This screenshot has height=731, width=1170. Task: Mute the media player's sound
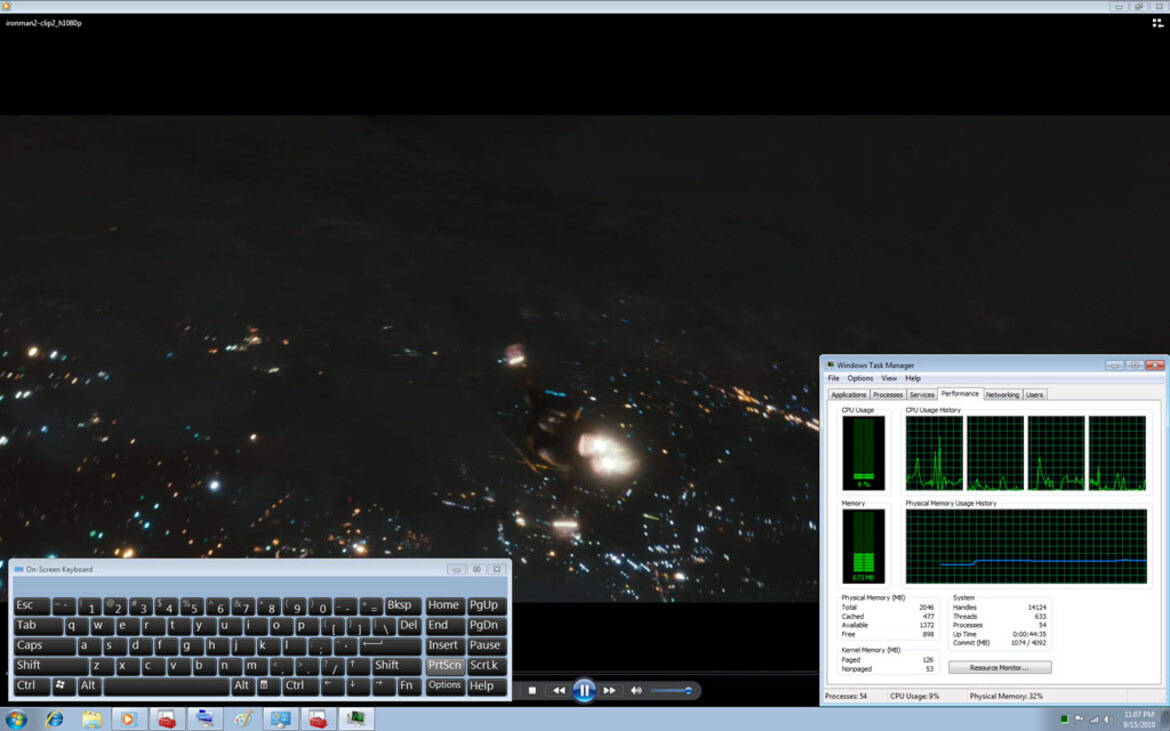(636, 691)
